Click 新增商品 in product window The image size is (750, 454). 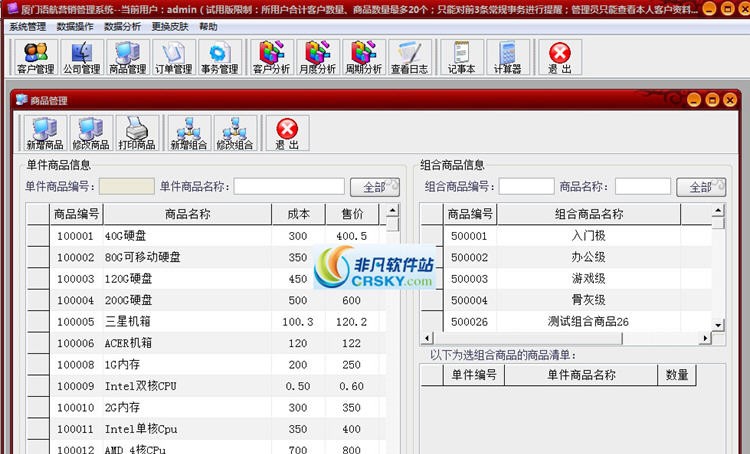tap(45, 133)
